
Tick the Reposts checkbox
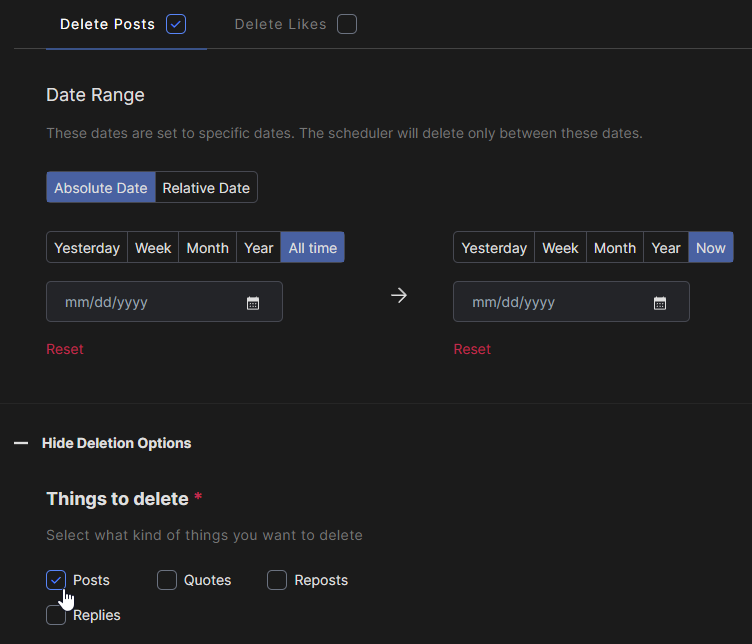point(277,580)
